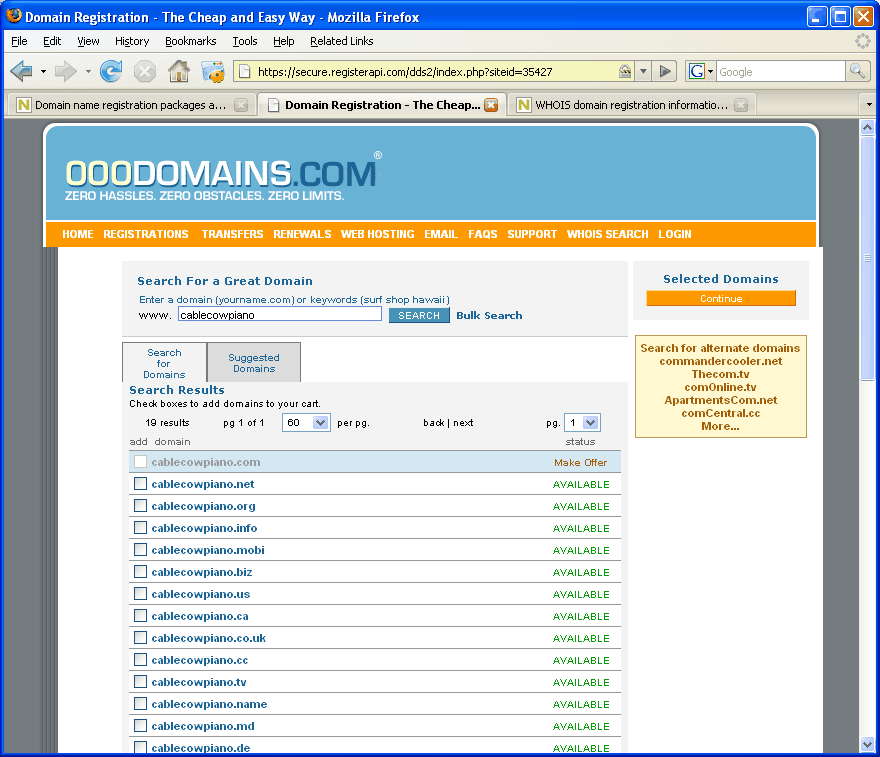
Task: Check the cablecowpiano.org checkbox
Action: [140, 506]
